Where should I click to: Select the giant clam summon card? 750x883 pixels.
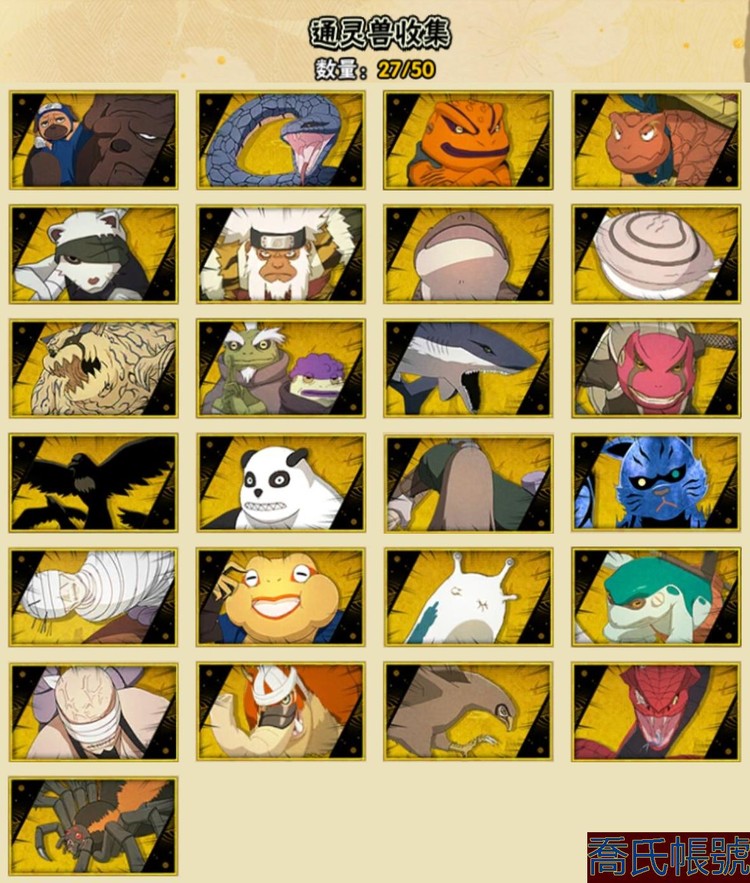pos(656,255)
